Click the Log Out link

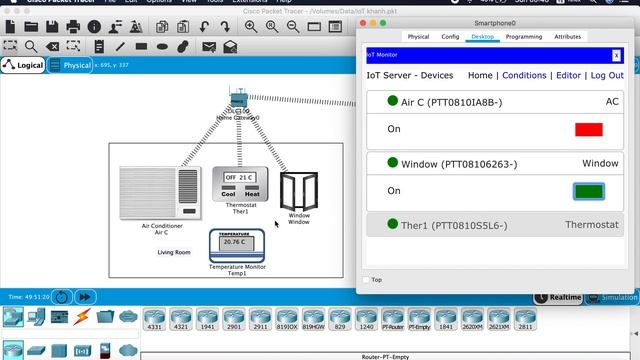tap(607, 76)
